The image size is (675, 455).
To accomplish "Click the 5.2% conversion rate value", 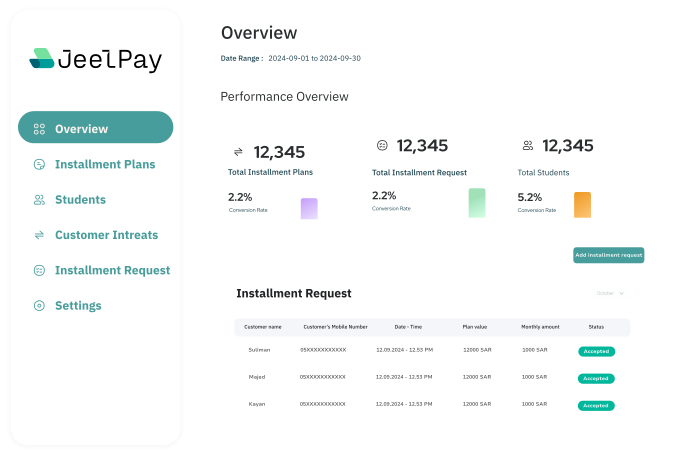I will [x=529, y=197].
